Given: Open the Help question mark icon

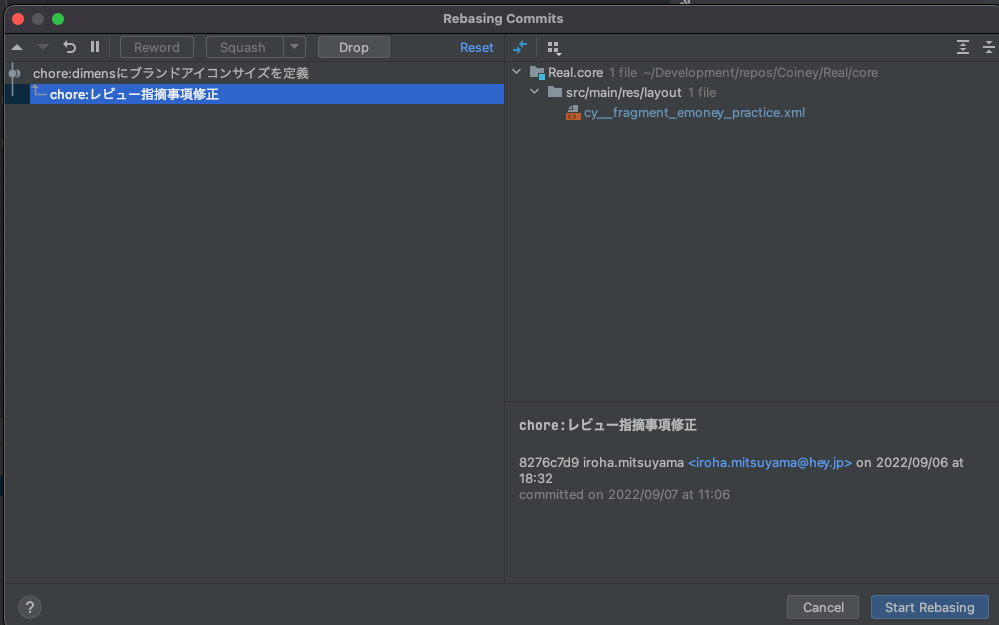Looking at the screenshot, I should pyautogui.click(x=29, y=607).
